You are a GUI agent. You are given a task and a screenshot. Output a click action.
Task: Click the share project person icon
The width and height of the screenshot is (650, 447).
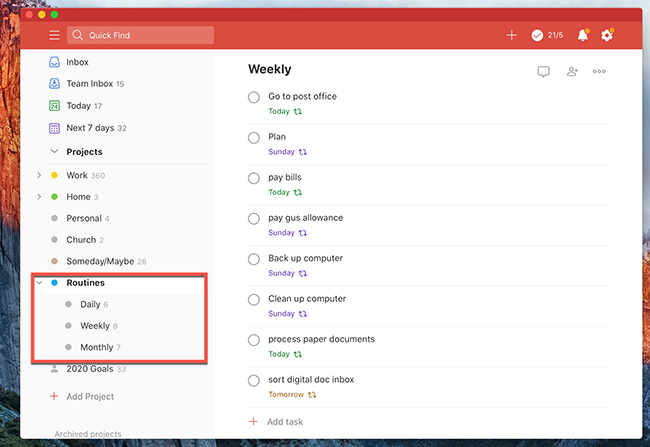click(572, 71)
